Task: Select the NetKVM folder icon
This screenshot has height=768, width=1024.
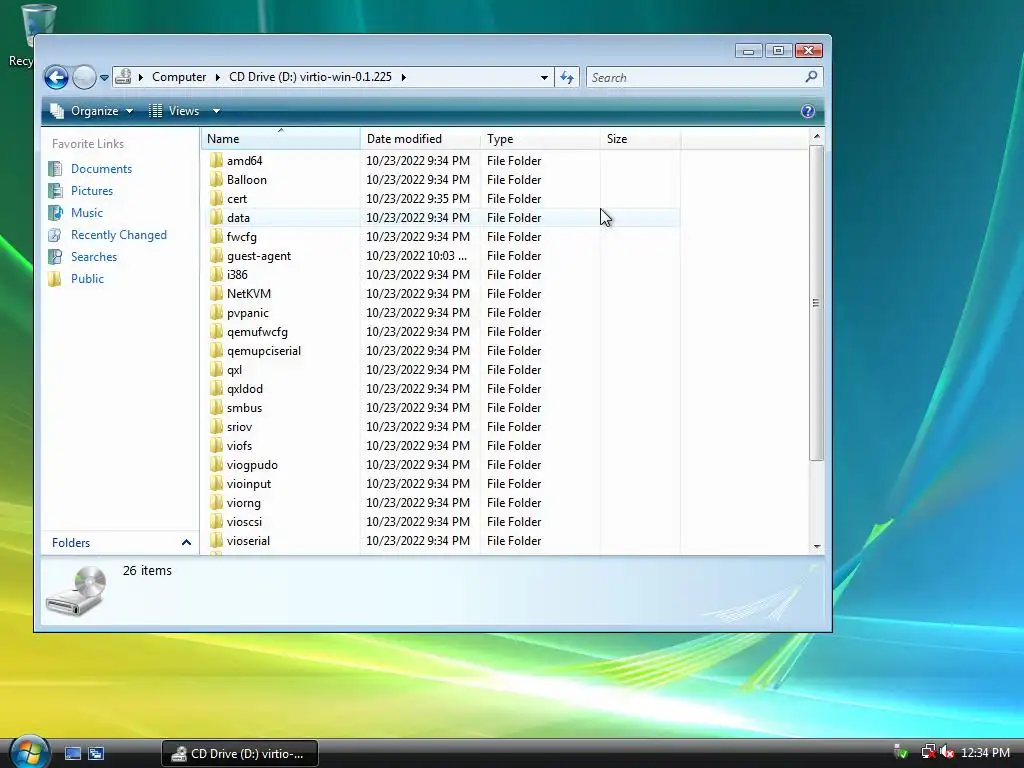Action: 216,293
